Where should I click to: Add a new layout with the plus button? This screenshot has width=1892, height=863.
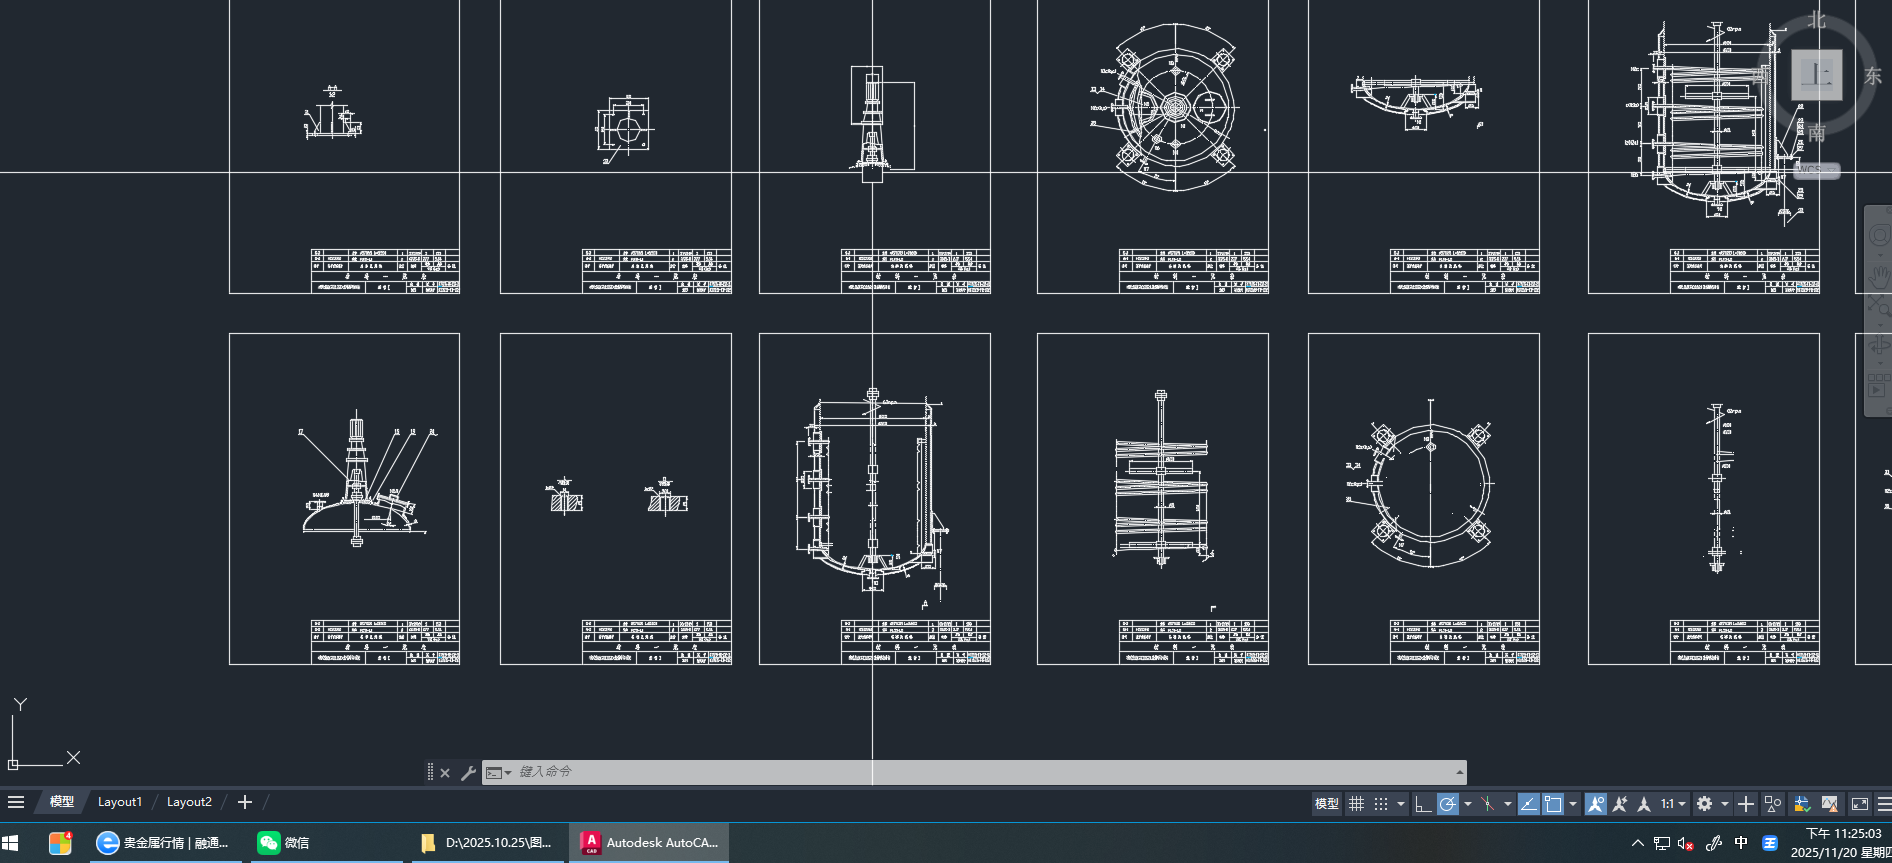(245, 802)
